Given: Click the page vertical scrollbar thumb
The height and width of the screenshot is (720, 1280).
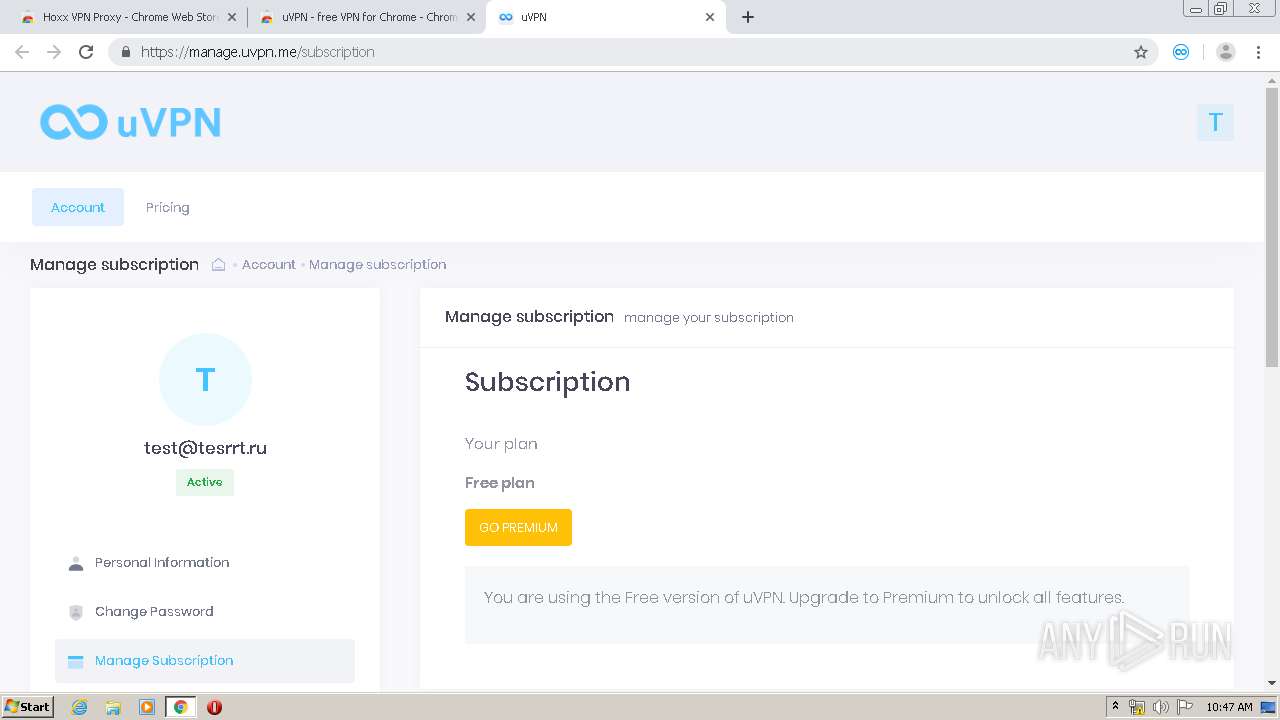Looking at the screenshot, I should tap(1272, 227).
